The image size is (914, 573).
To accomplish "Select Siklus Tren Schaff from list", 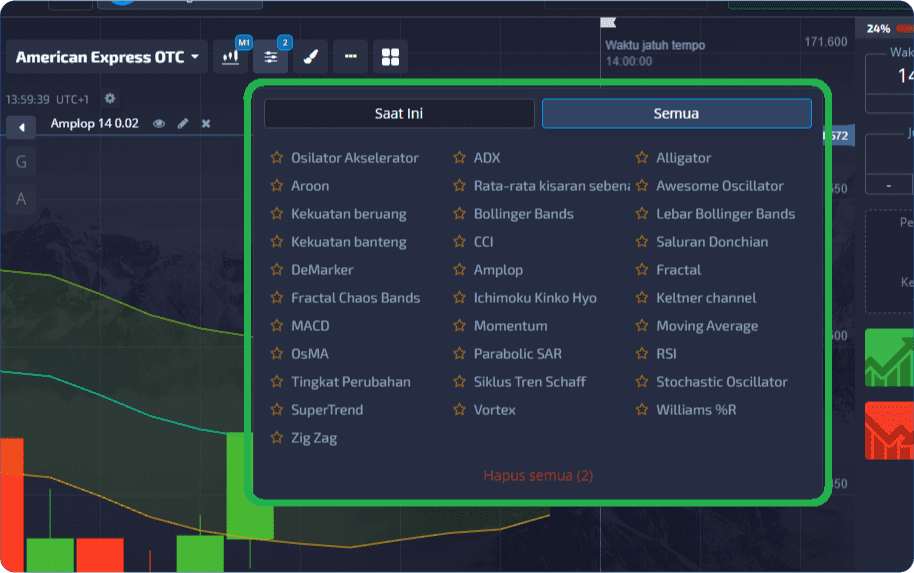I will click(530, 382).
